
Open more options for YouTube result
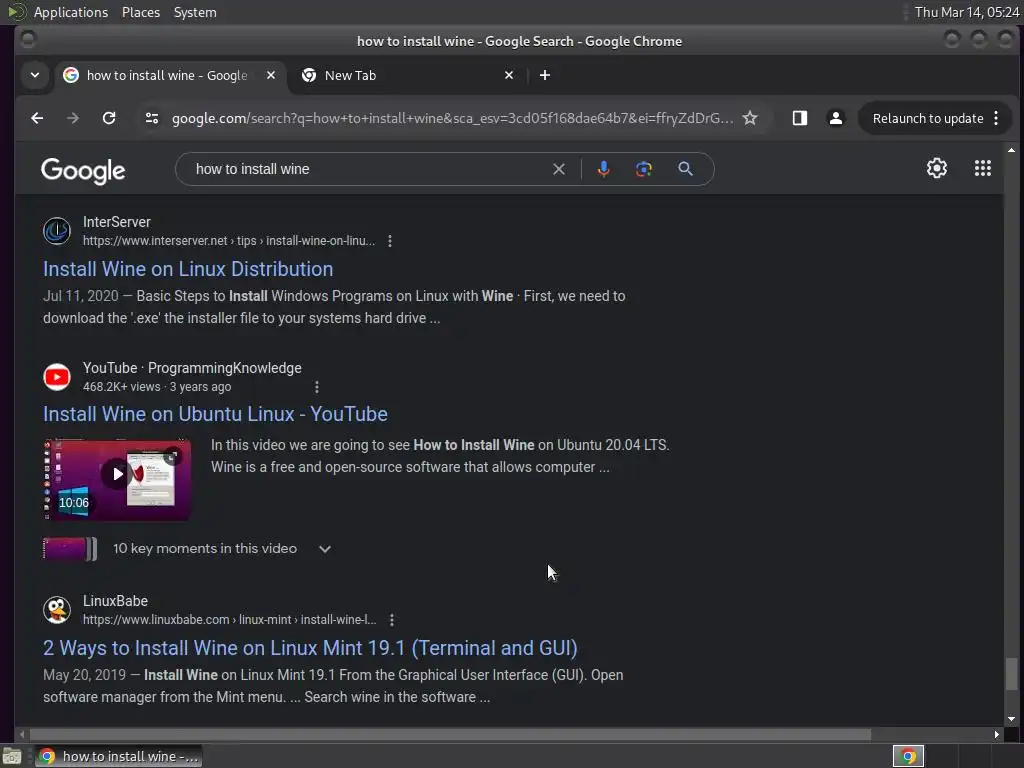click(317, 387)
